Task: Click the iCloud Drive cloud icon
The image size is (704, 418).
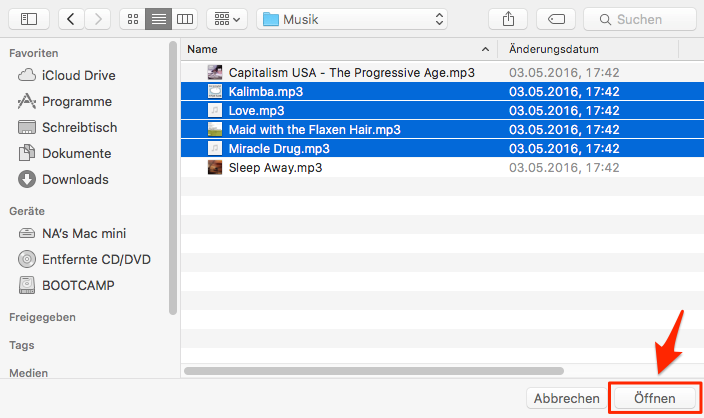Action: 27,75
